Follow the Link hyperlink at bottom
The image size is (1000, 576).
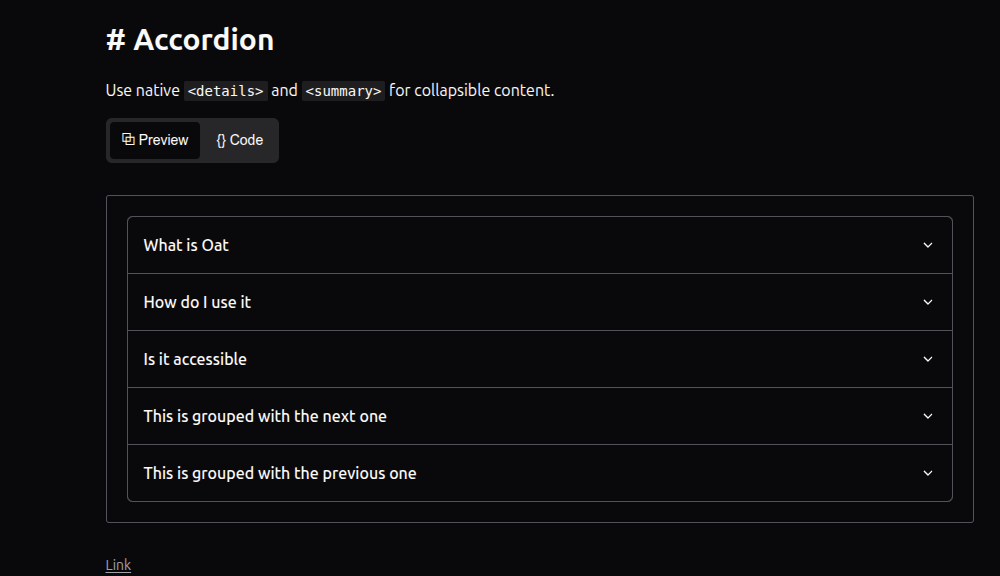tap(118, 565)
